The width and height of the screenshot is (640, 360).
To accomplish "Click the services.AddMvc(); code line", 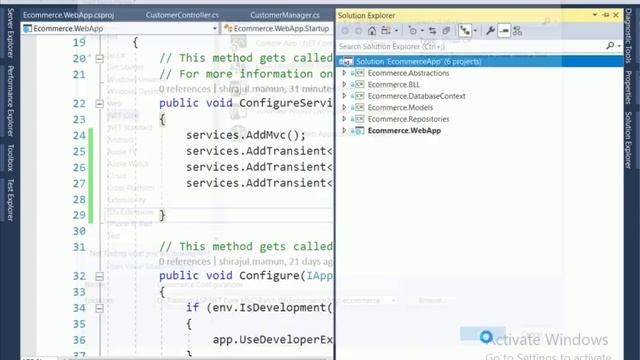I will tap(246, 135).
